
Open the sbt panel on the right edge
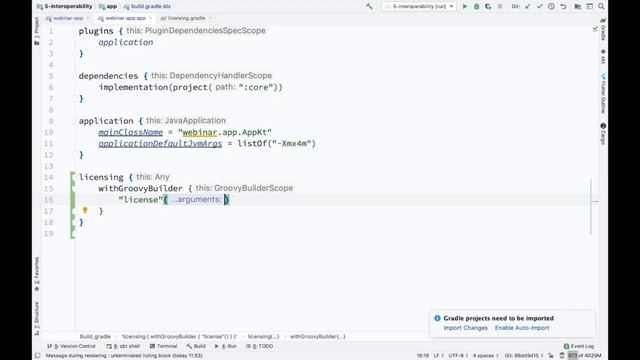[x=603, y=57]
